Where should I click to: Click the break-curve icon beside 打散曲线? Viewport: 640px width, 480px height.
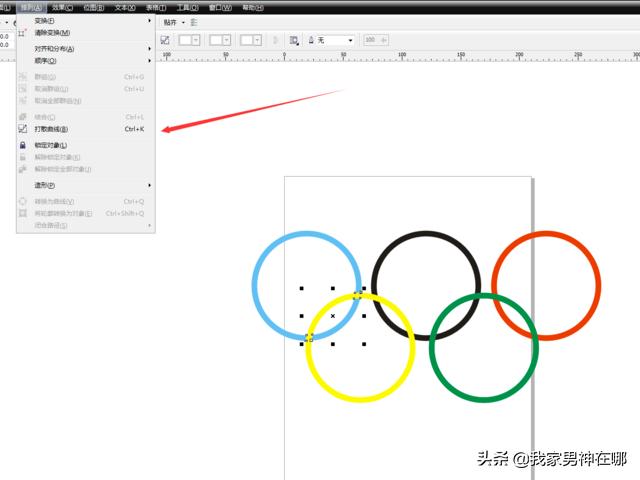pos(23,129)
